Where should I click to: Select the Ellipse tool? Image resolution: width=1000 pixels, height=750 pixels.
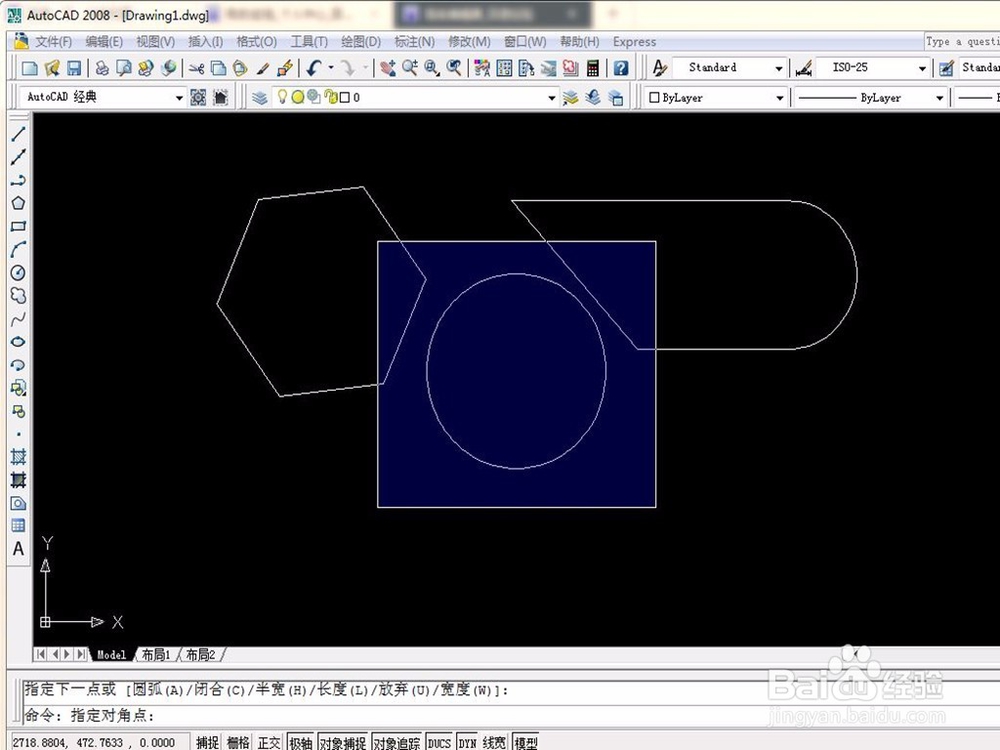tap(18, 342)
